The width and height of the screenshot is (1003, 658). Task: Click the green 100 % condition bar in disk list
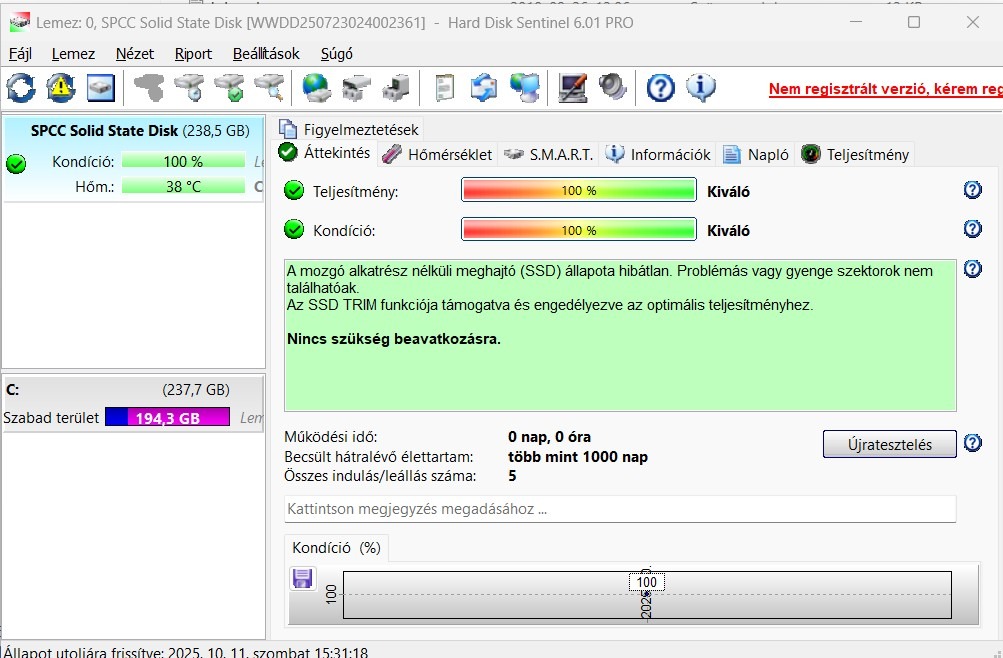coord(184,161)
